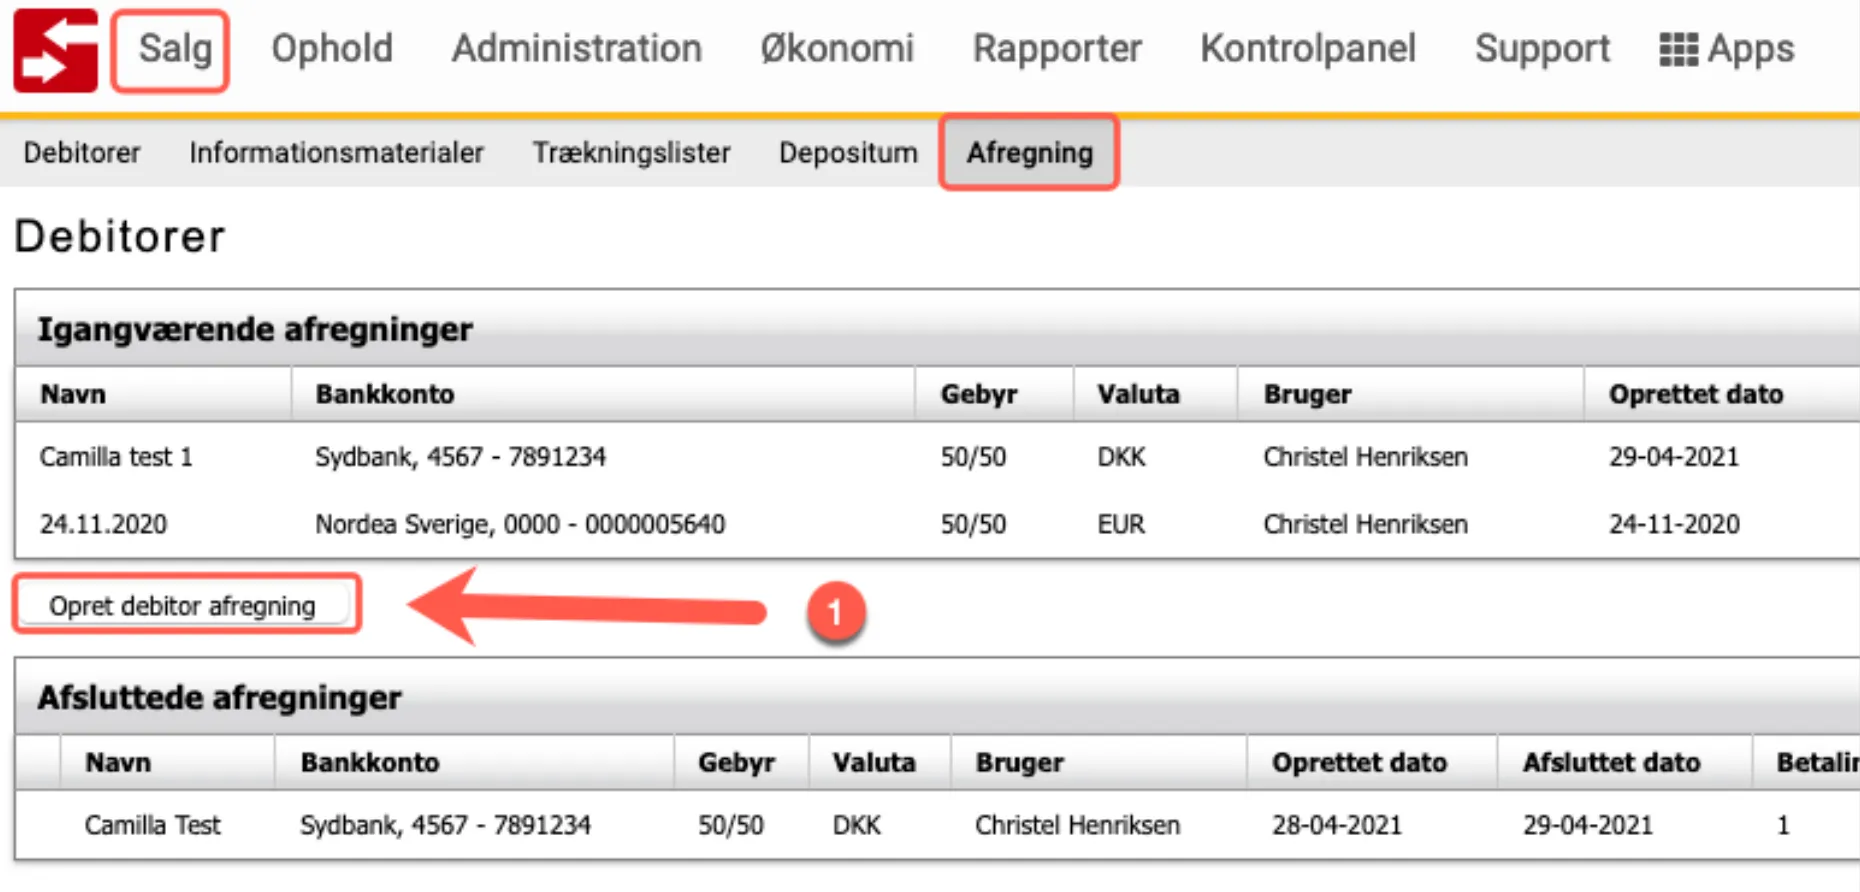
Task: Open the 24.11.2020 settlement entry
Action: (103, 523)
